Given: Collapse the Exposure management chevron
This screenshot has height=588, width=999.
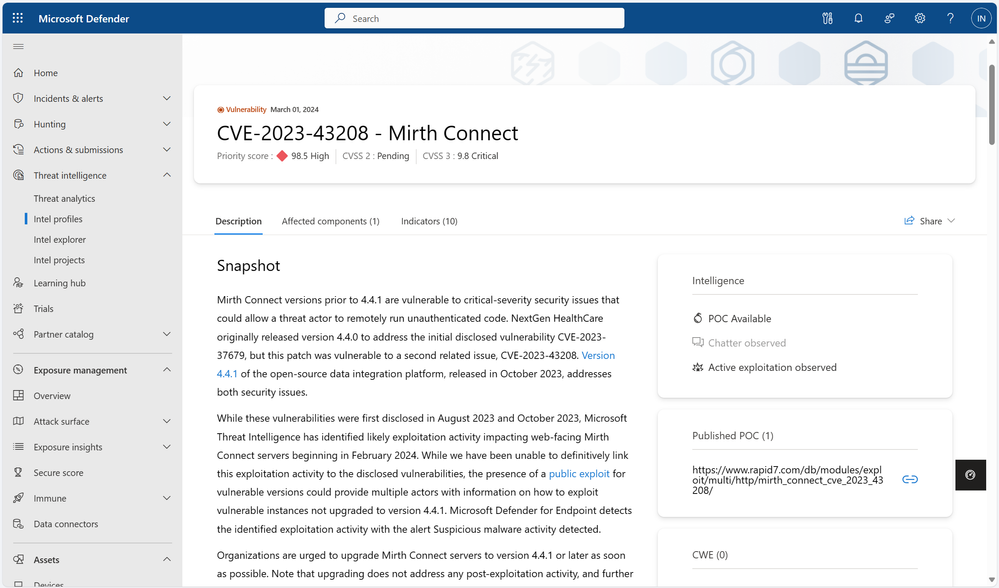Looking at the screenshot, I should (x=167, y=369).
